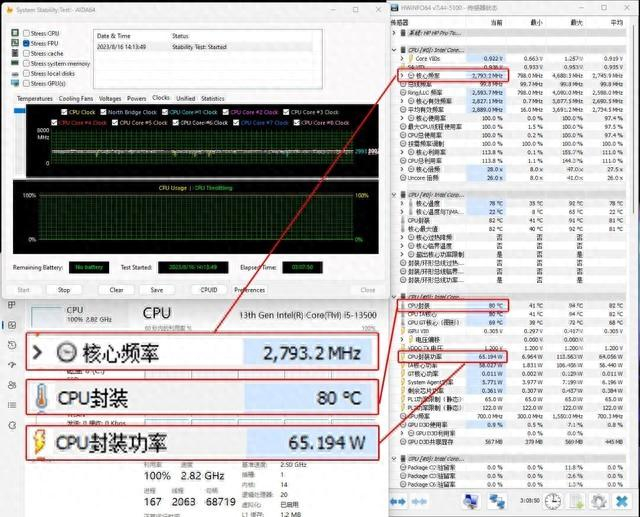Open Task Manager Details sidebar icon
The height and width of the screenshot is (517, 640).
[x=12, y=405]
